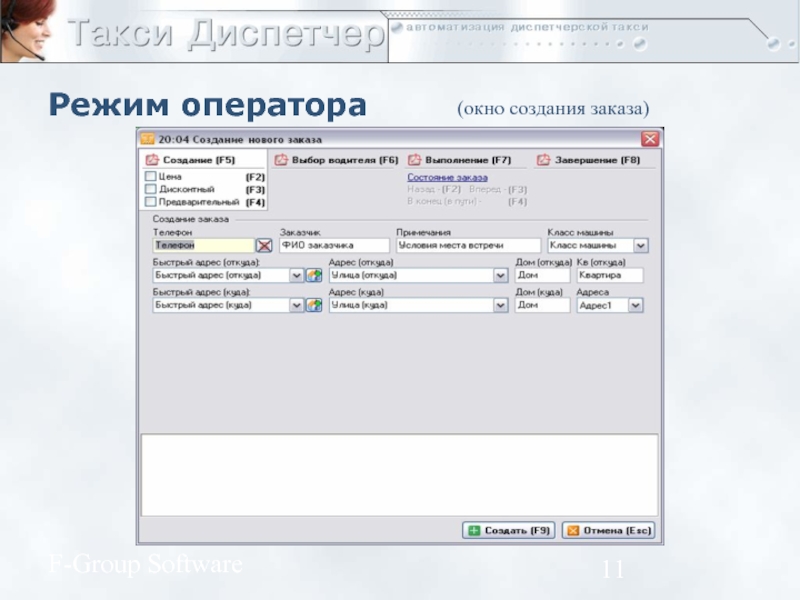800x600 pixels.
Task: Click the clear phone field icon
Action: [264, 245]
